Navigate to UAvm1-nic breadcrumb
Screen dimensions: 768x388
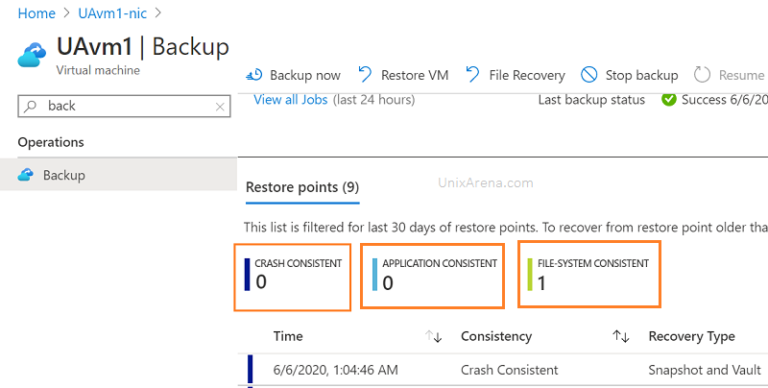[x=112, y=13]
